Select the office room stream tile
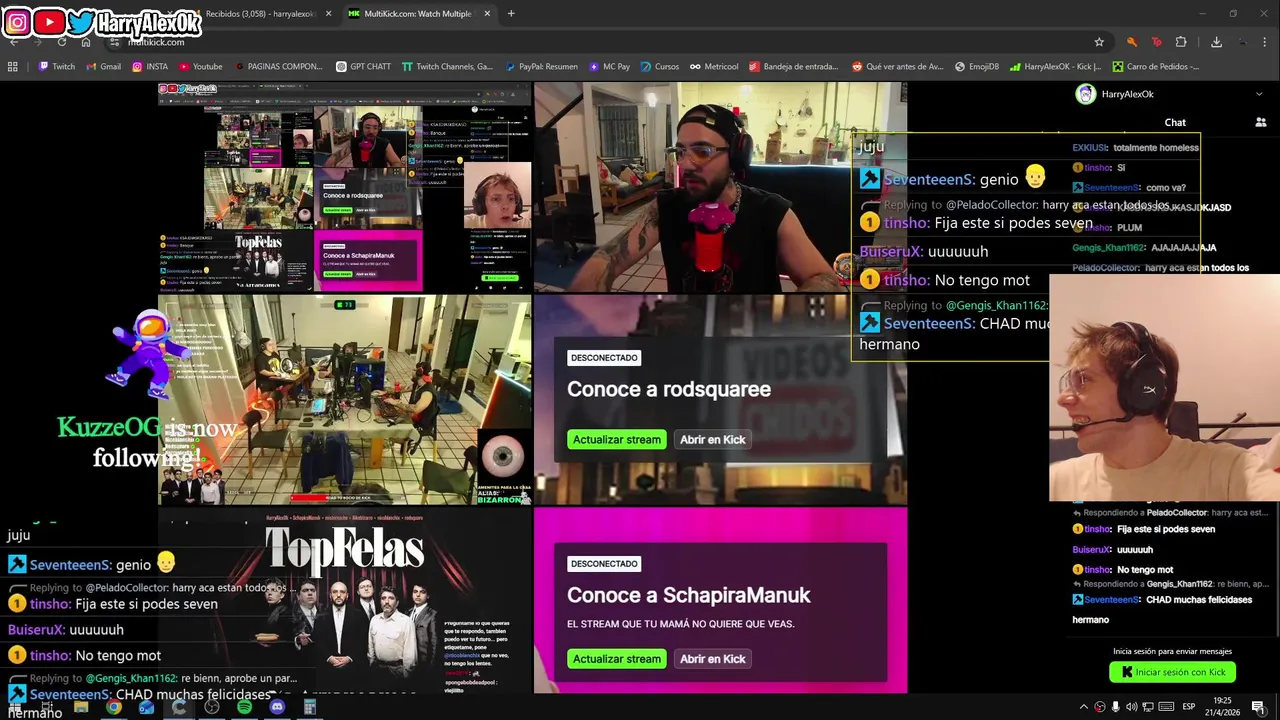 tap(345, 399)
